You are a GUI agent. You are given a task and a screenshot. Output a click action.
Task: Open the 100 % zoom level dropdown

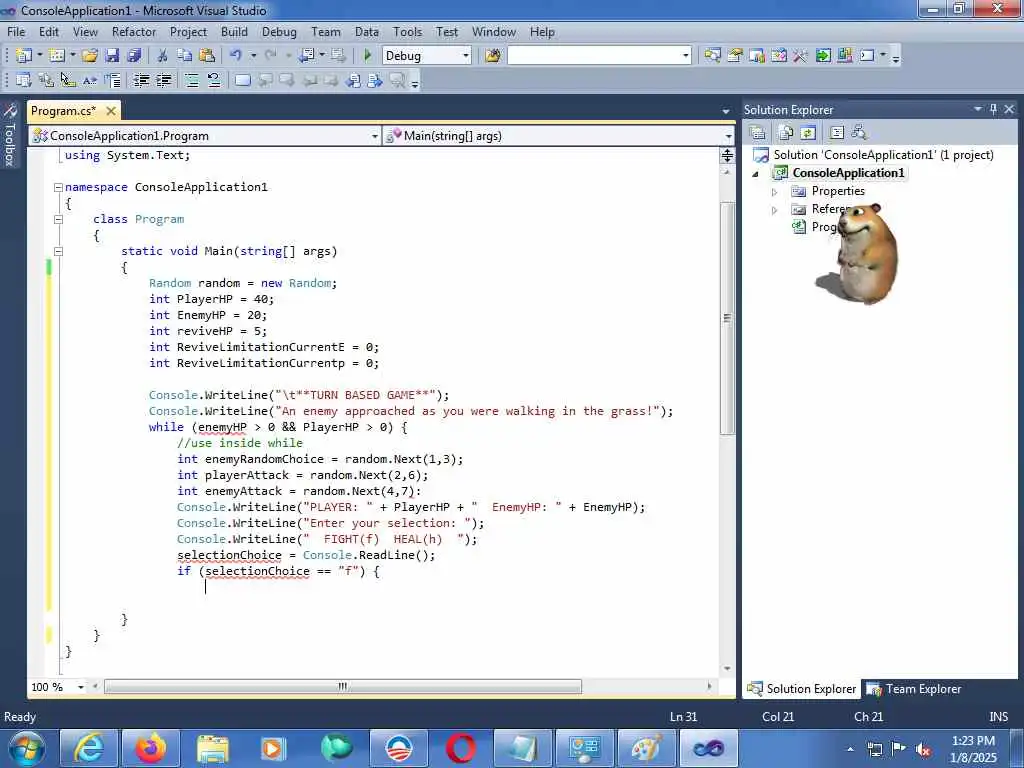pyautogui.click(x=81, y=687)
